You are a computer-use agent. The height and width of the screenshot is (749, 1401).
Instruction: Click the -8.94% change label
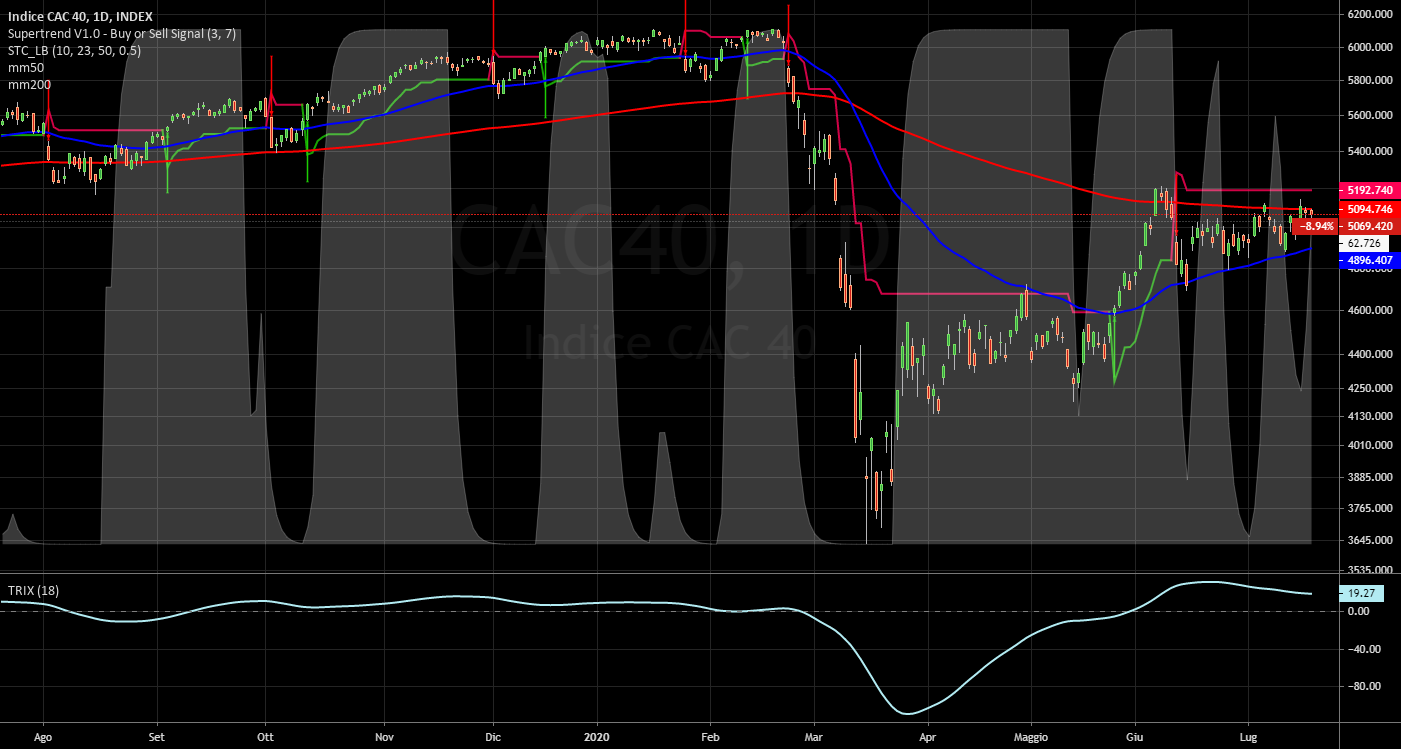tap(1317, 226)
